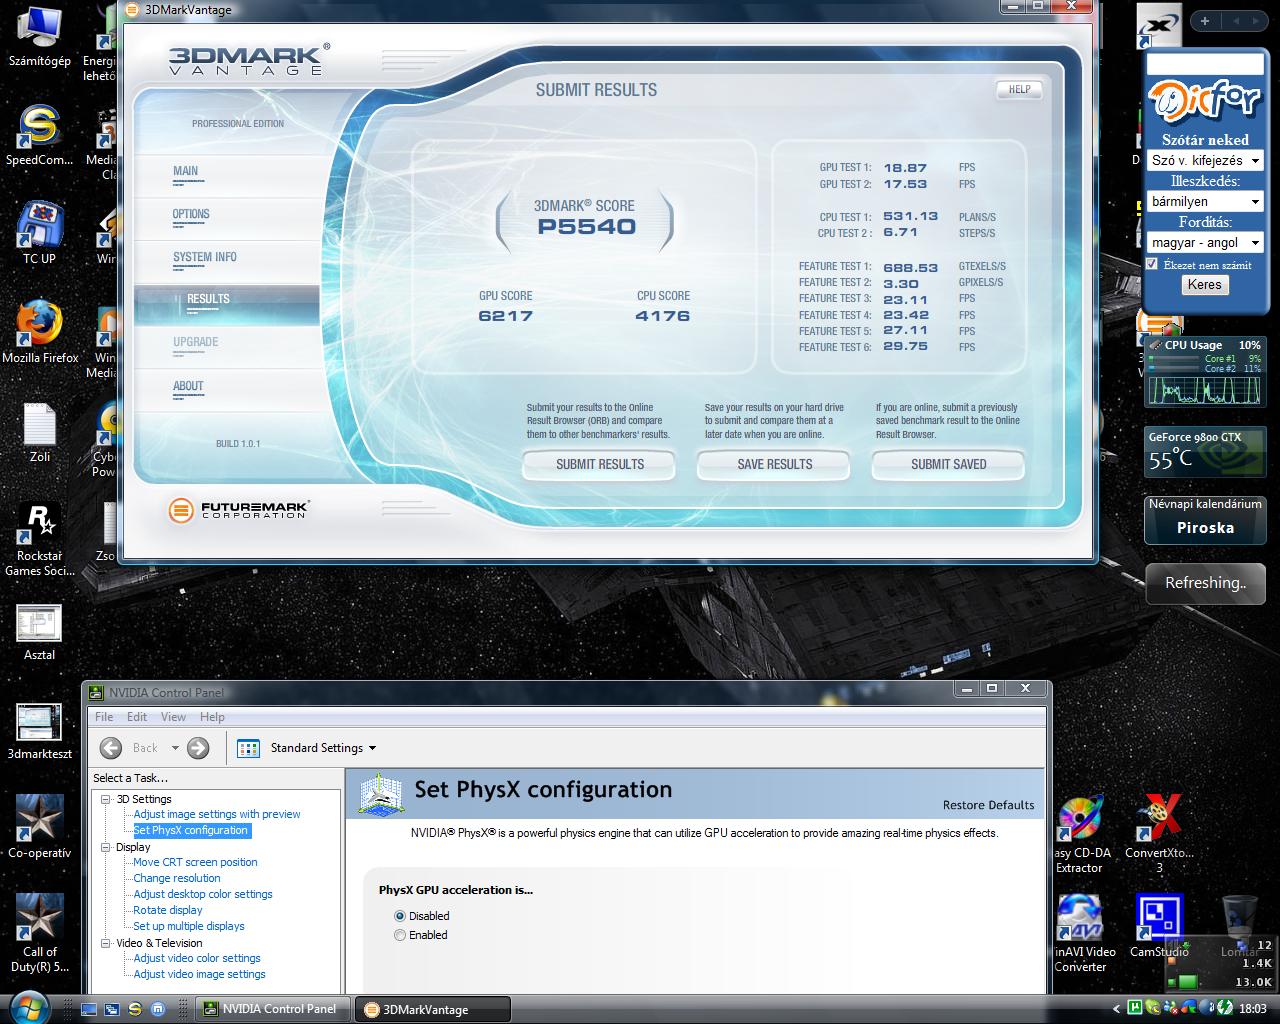Click the Futuremark Corporation logo
The height and width of the screenshot is (1024, 1280).
pyautogui.click(x=239, y=511)
